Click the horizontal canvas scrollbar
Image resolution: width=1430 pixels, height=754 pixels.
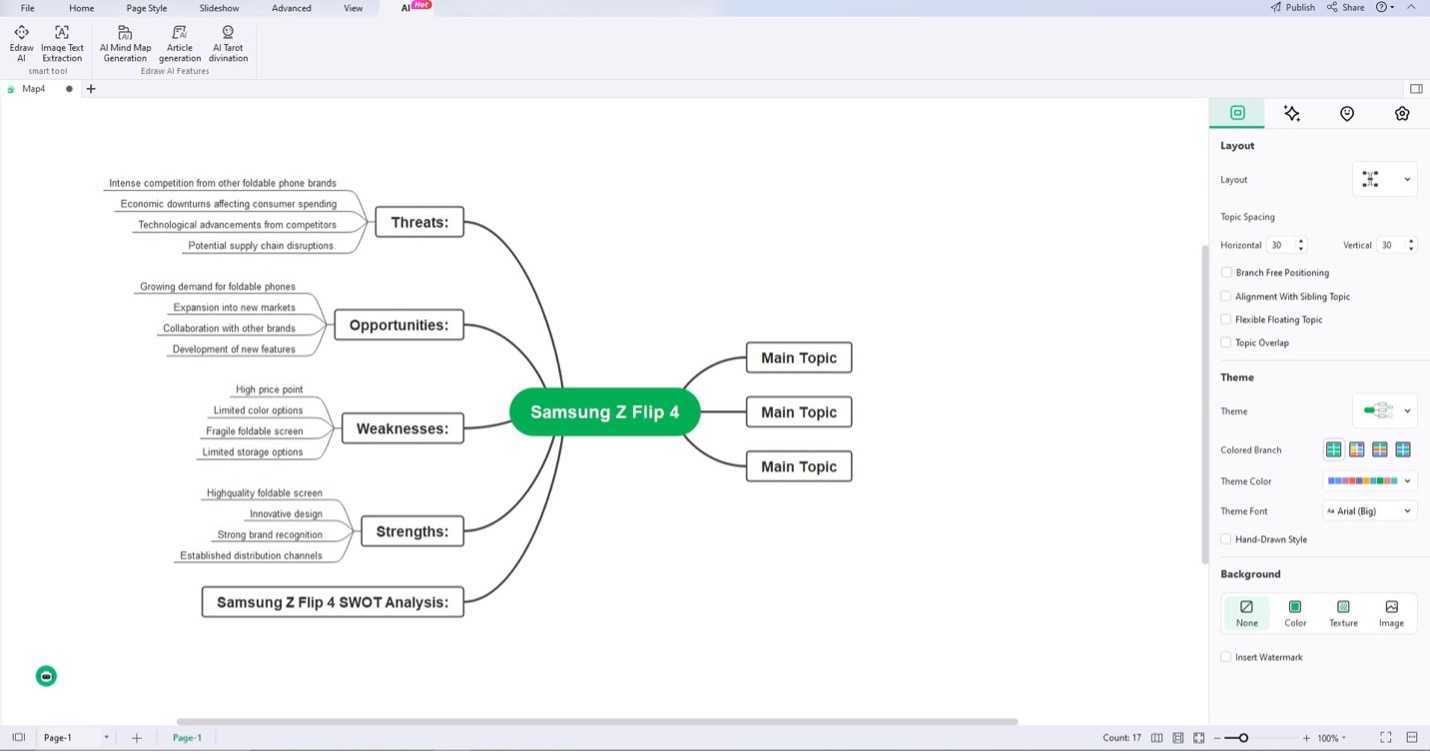(x=597, y=721)
